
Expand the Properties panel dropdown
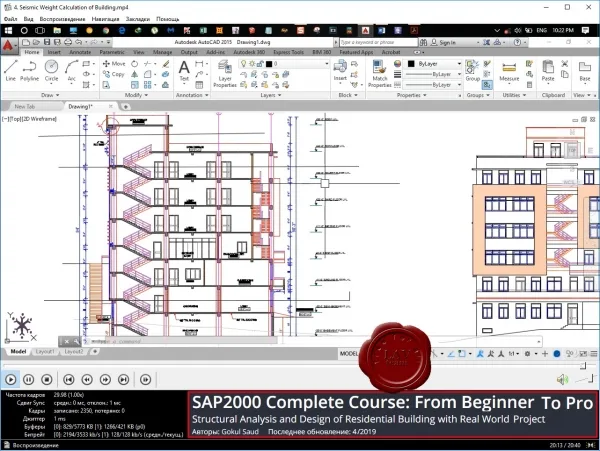[x=411, y=95]
